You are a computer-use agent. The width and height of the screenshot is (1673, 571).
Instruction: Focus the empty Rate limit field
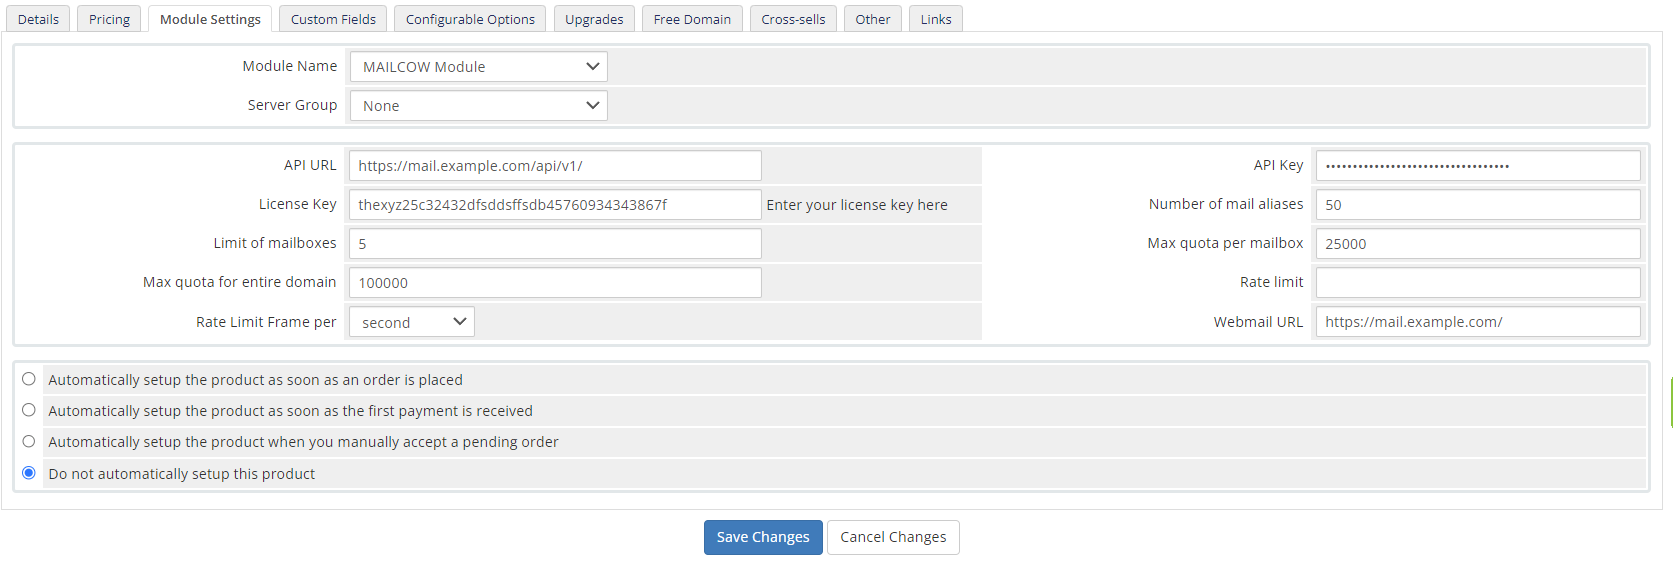pyautogui.click(x=1478, y=283)
